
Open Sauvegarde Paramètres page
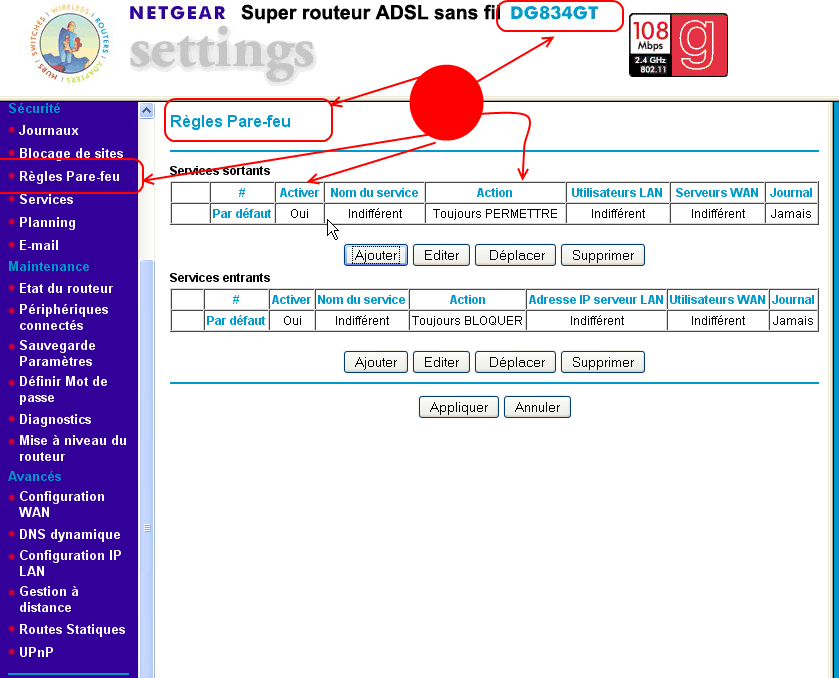(57, 353)
